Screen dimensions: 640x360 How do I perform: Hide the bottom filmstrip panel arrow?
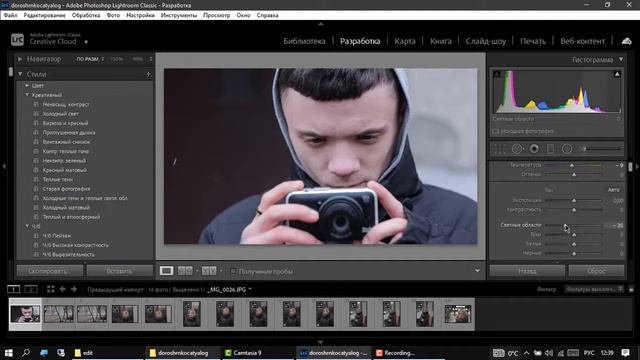coord(320,342)
